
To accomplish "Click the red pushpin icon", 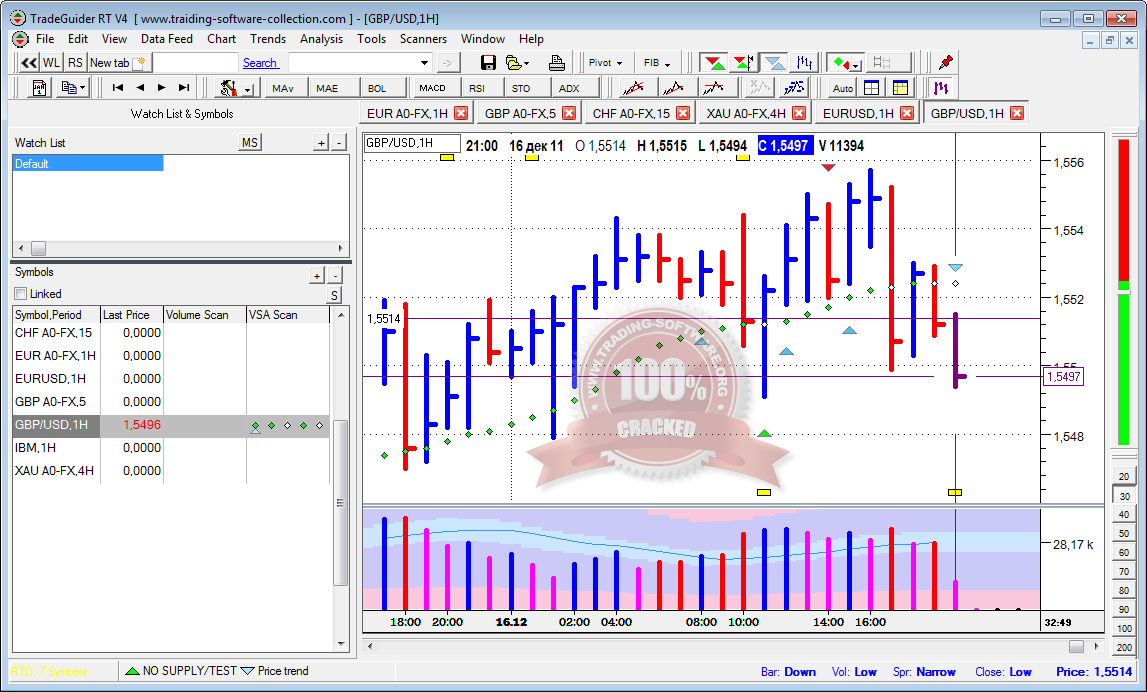I will (945, 63).
